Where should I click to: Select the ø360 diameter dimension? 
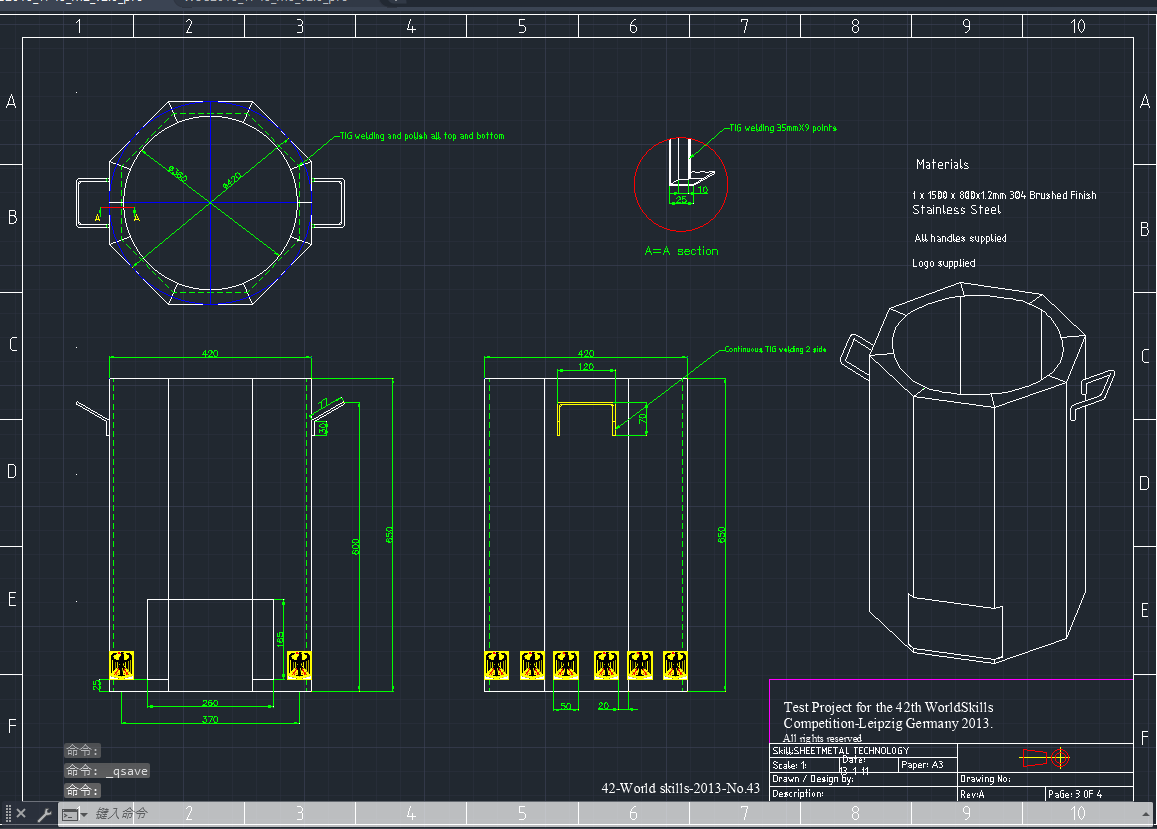point(177,174)
